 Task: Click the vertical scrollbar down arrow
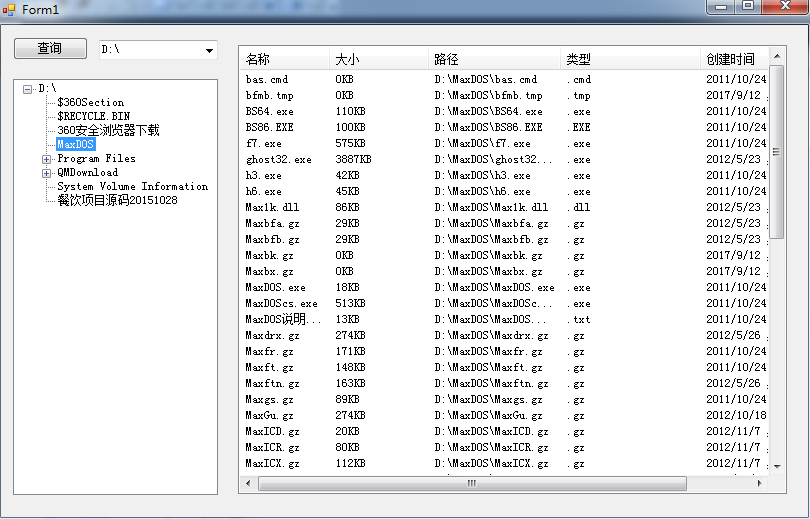pos(777,467)
